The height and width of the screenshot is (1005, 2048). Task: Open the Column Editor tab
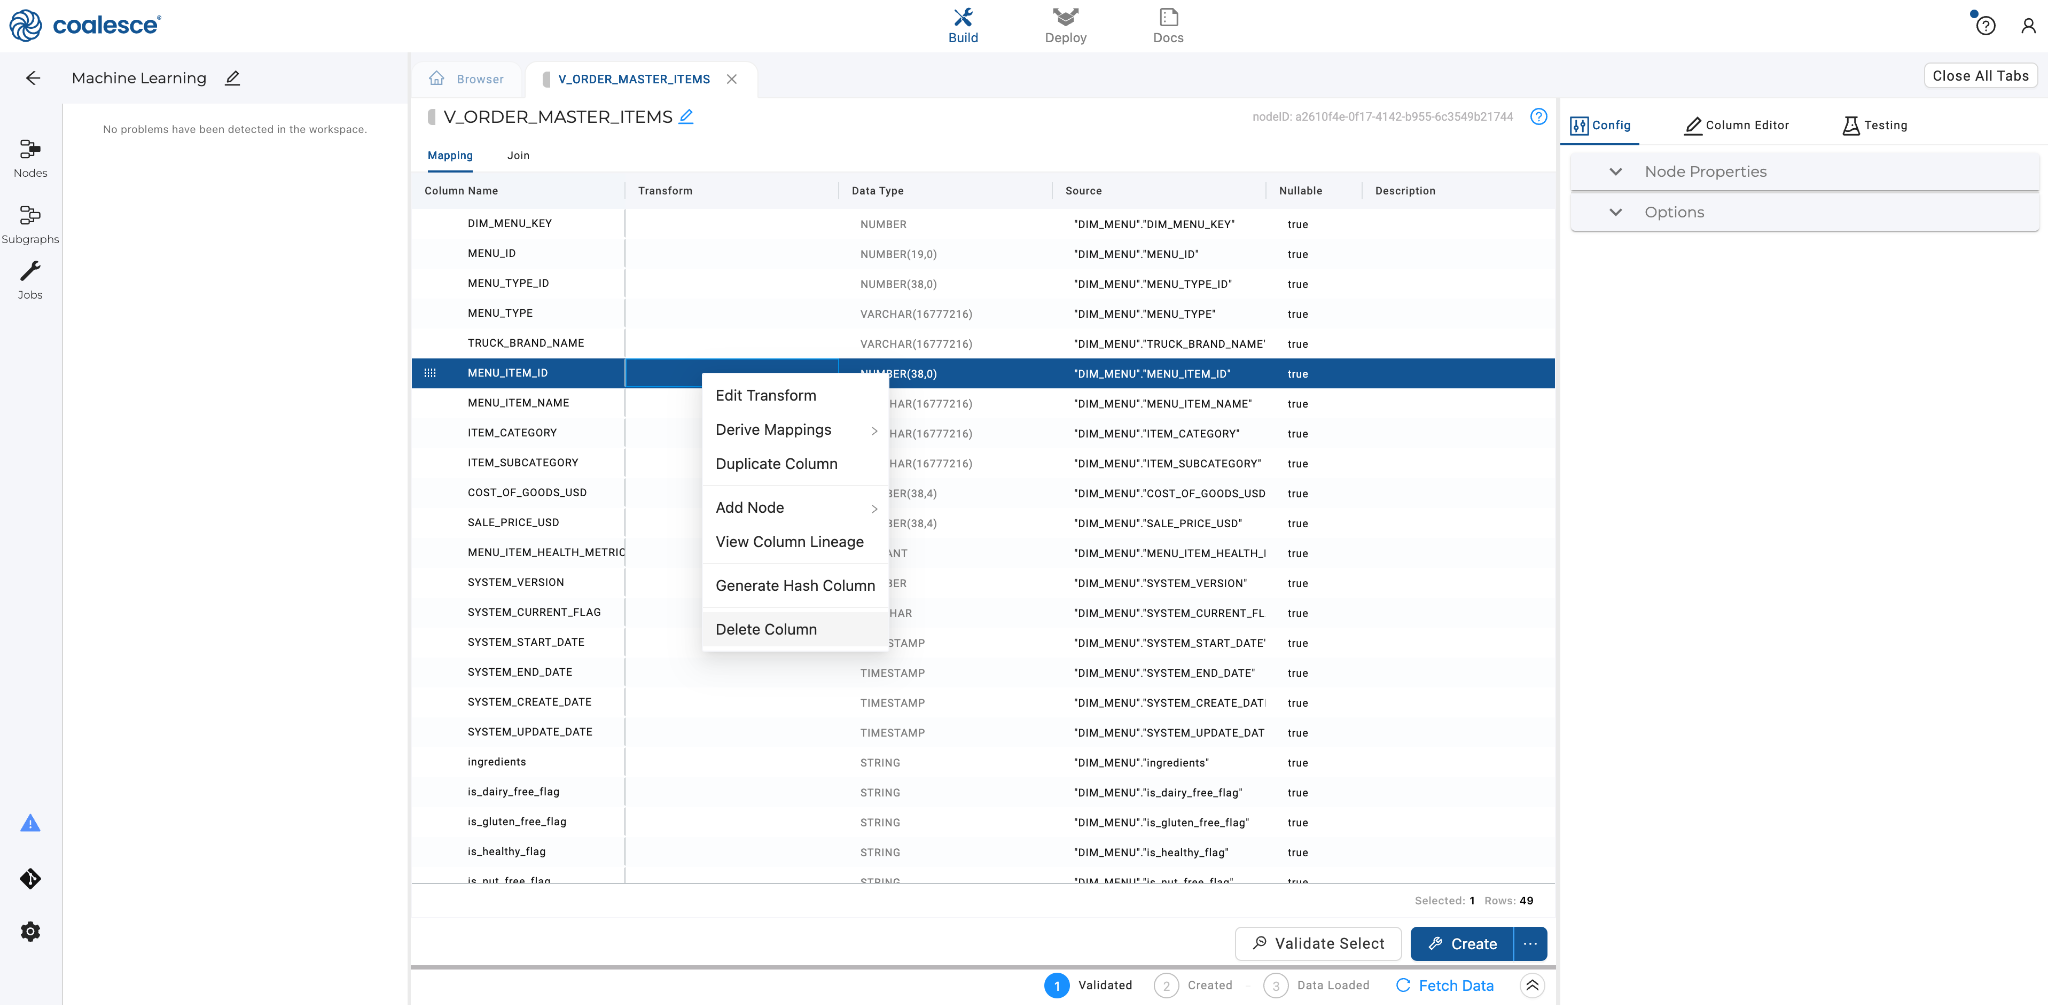pos(1737,126)
